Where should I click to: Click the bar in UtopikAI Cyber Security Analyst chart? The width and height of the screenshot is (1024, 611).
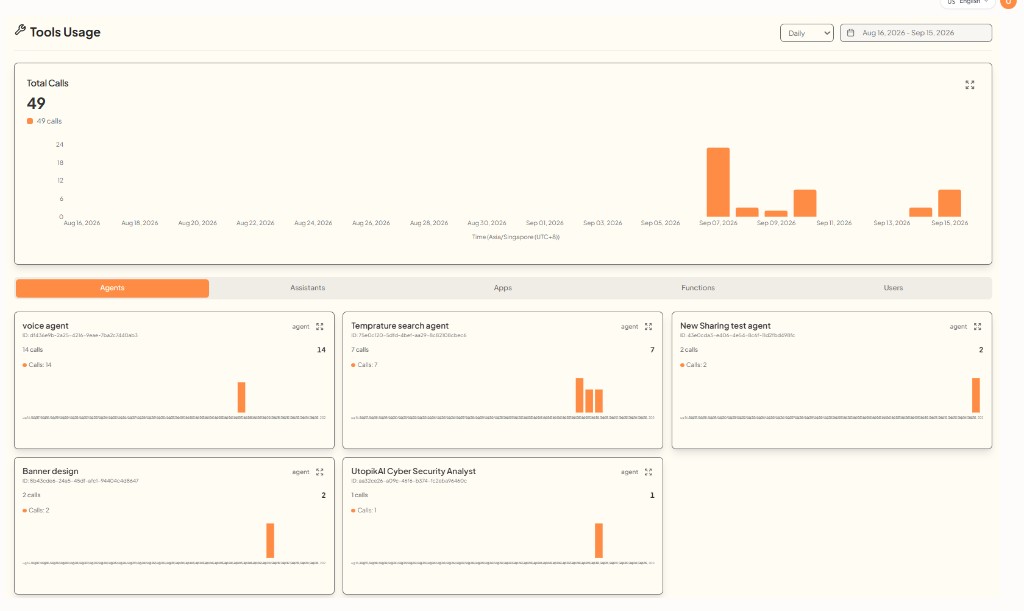(x=599, y=540)
